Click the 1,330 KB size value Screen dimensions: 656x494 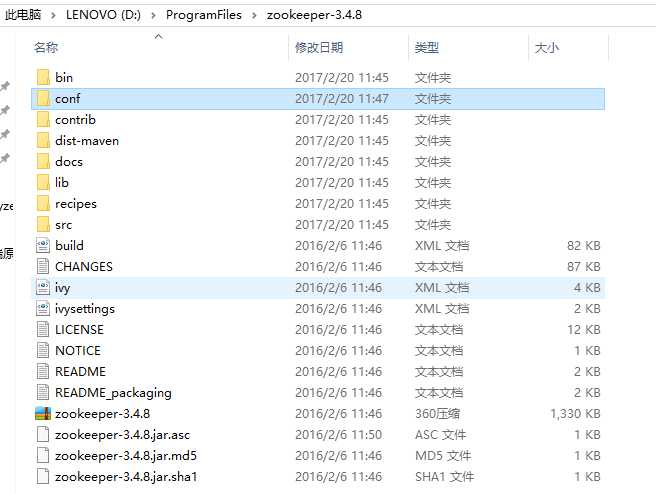click(575, 413)
